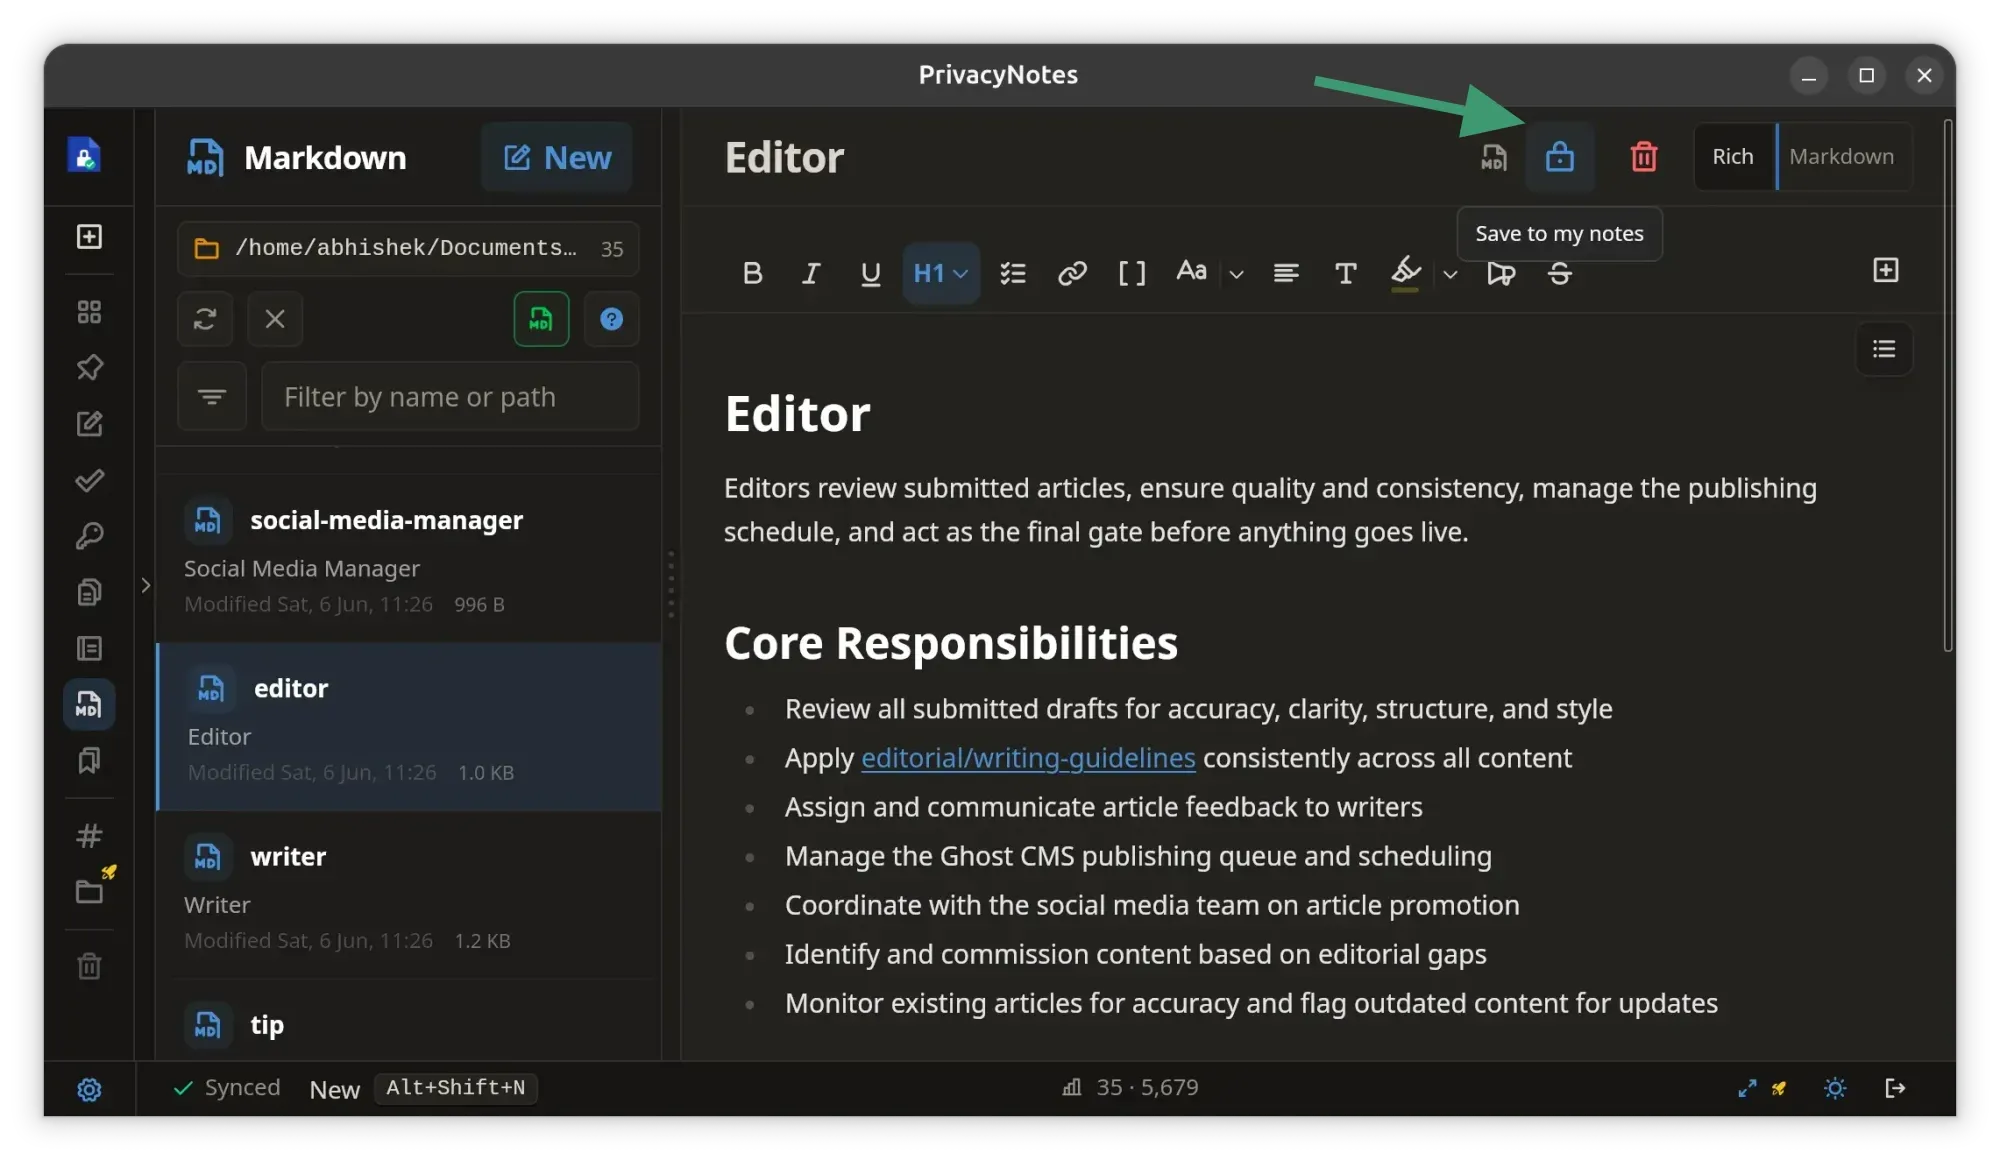Click the new note plus icon in sidebar
Viewport: 2000px width, 1160px height.
pyautogui.click(x=89, y=237)
